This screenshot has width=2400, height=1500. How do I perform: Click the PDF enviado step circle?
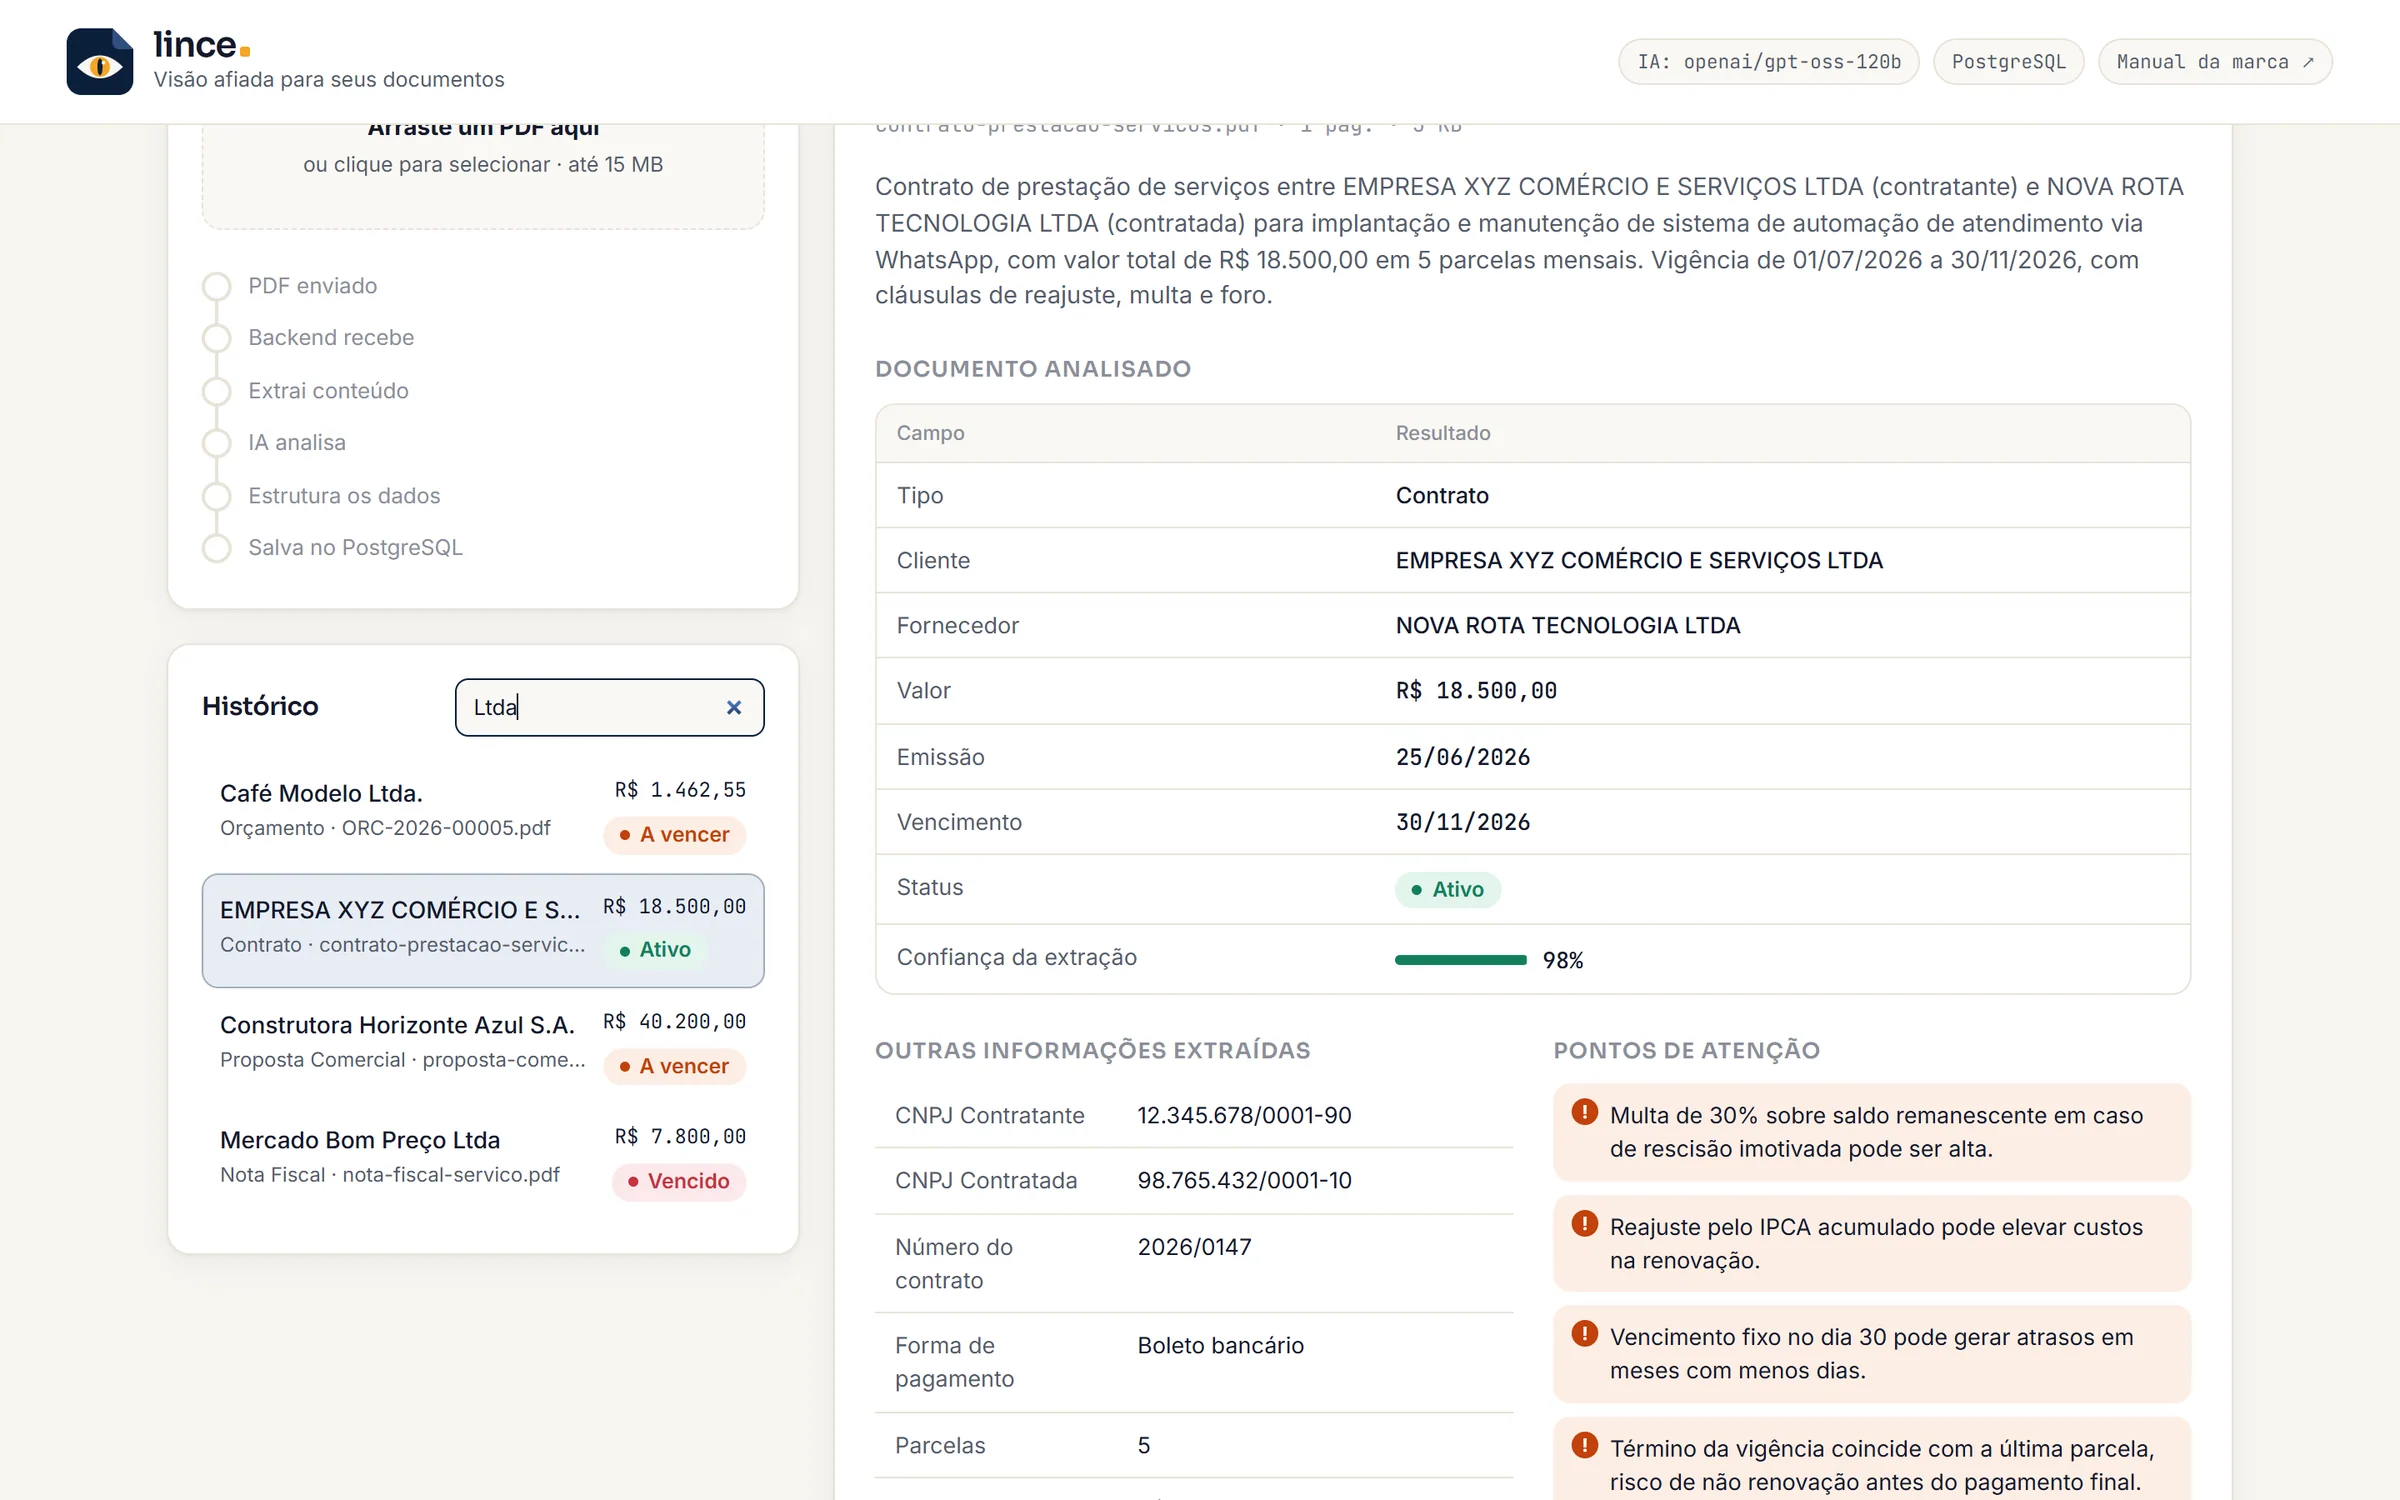click(x=216, y=286)
